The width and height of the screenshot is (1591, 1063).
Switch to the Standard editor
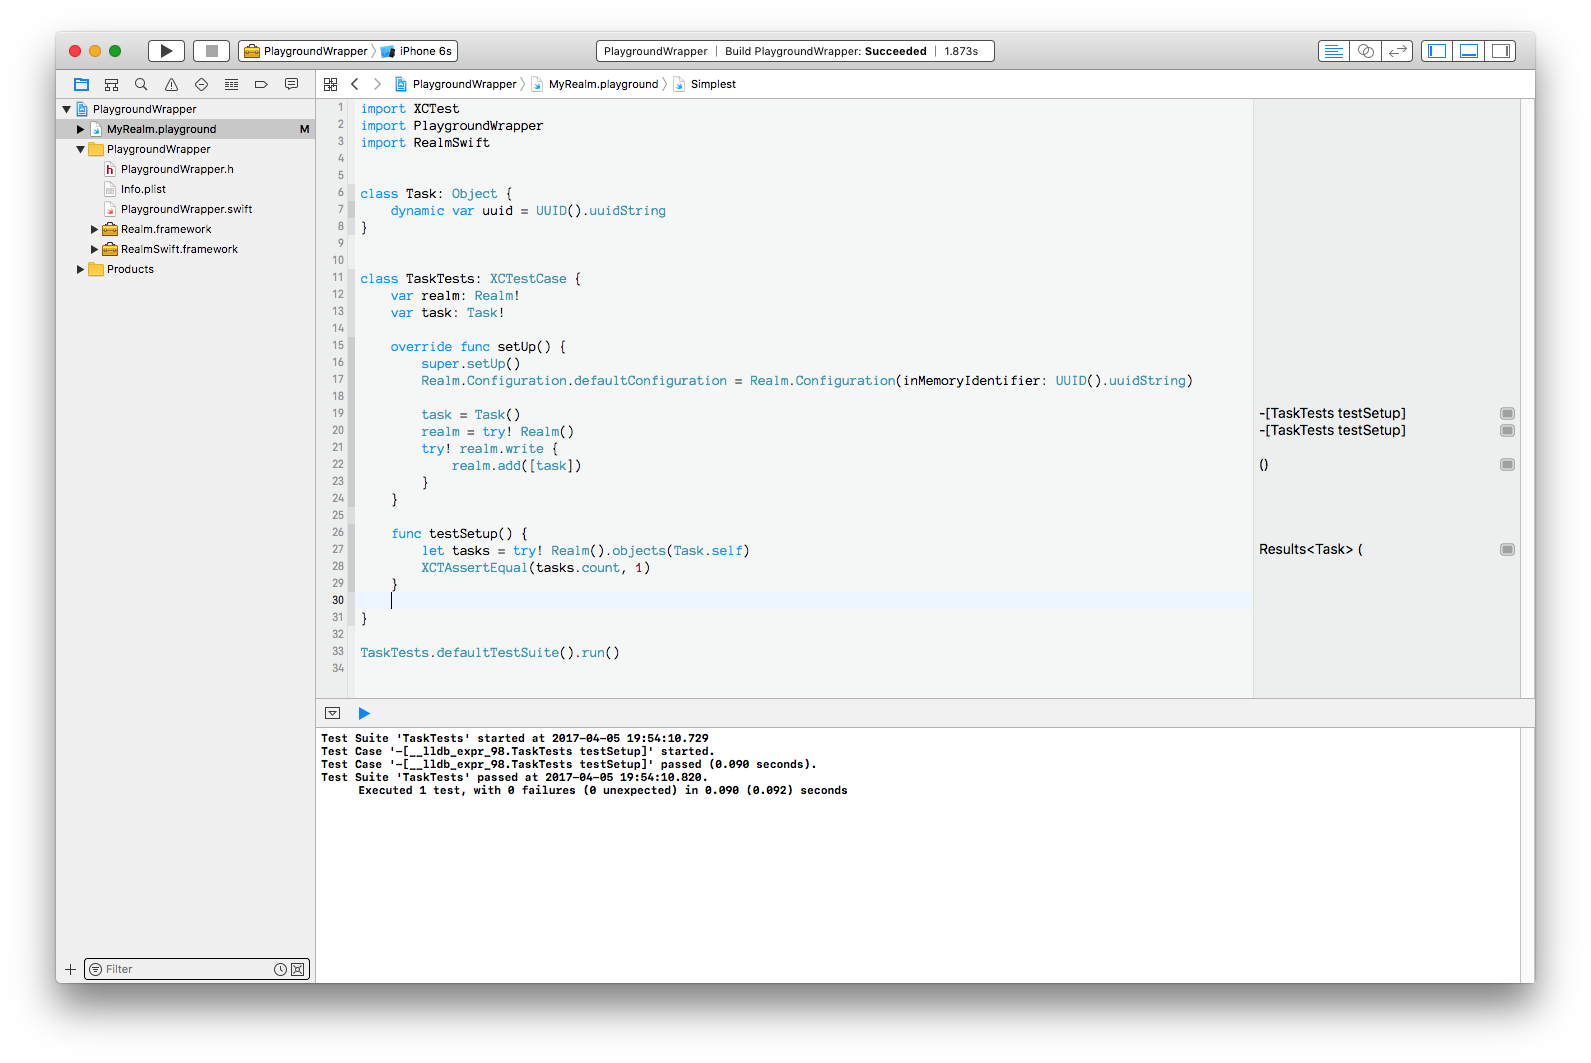tap(1333, 51)
